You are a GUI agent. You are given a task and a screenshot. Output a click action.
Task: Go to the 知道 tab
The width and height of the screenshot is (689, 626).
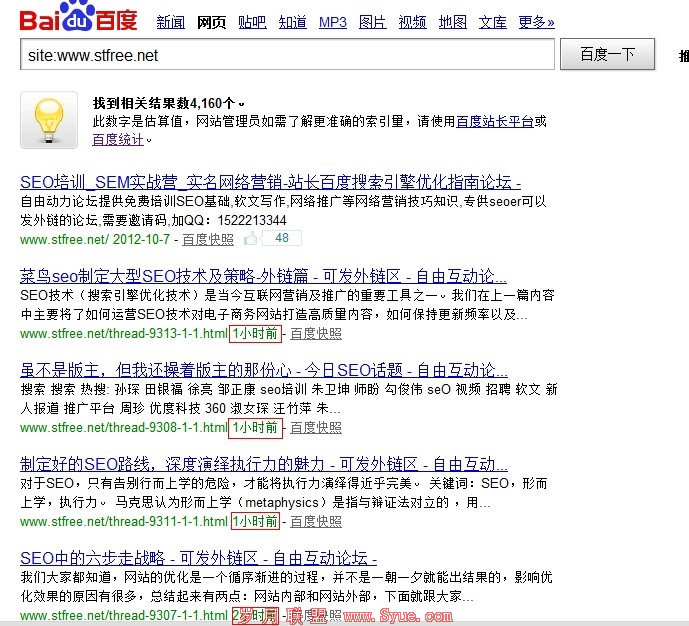[292, 22]
